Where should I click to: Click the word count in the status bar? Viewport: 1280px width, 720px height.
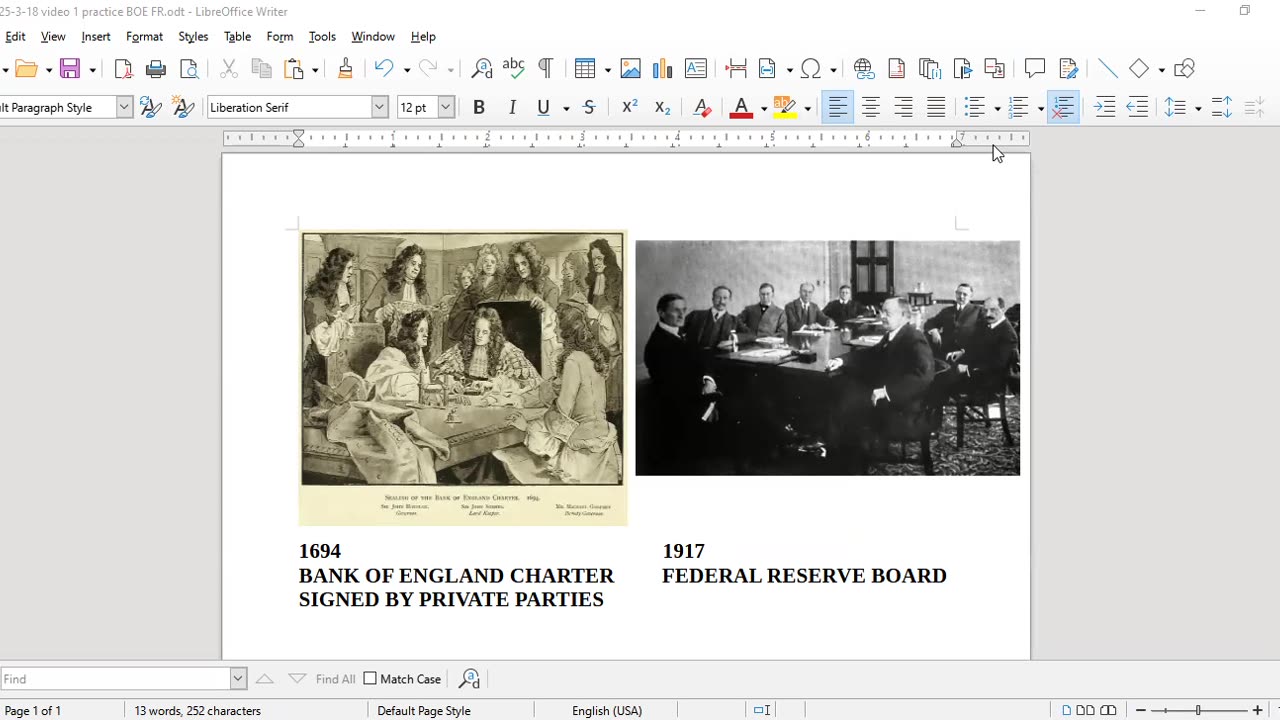coord(197,711)
